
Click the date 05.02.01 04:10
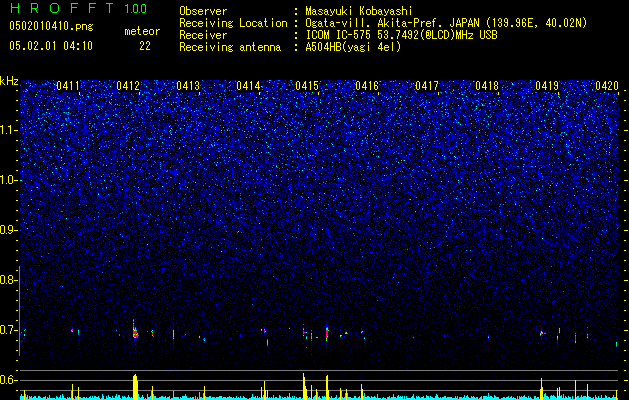pyautogui.click(x=51, y=46)
